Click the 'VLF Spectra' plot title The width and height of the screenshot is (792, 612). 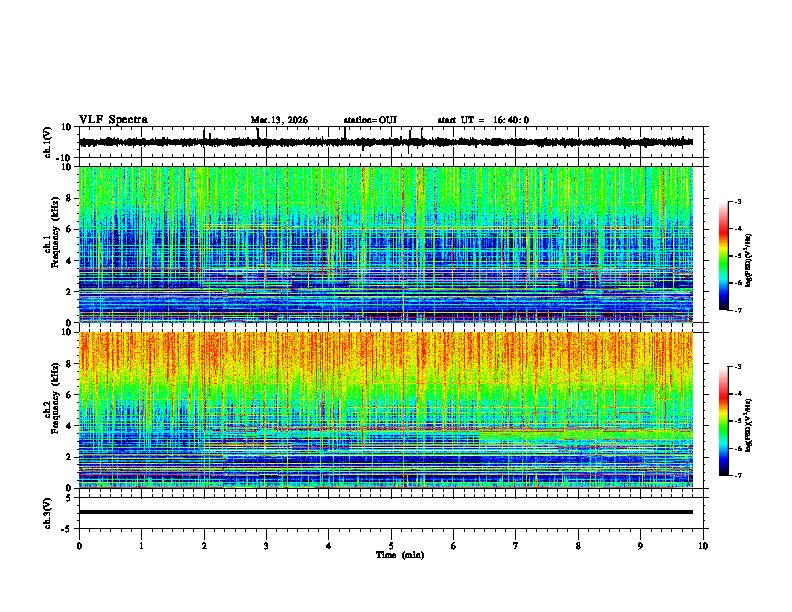pyautogui.click(x=113, y=120)
